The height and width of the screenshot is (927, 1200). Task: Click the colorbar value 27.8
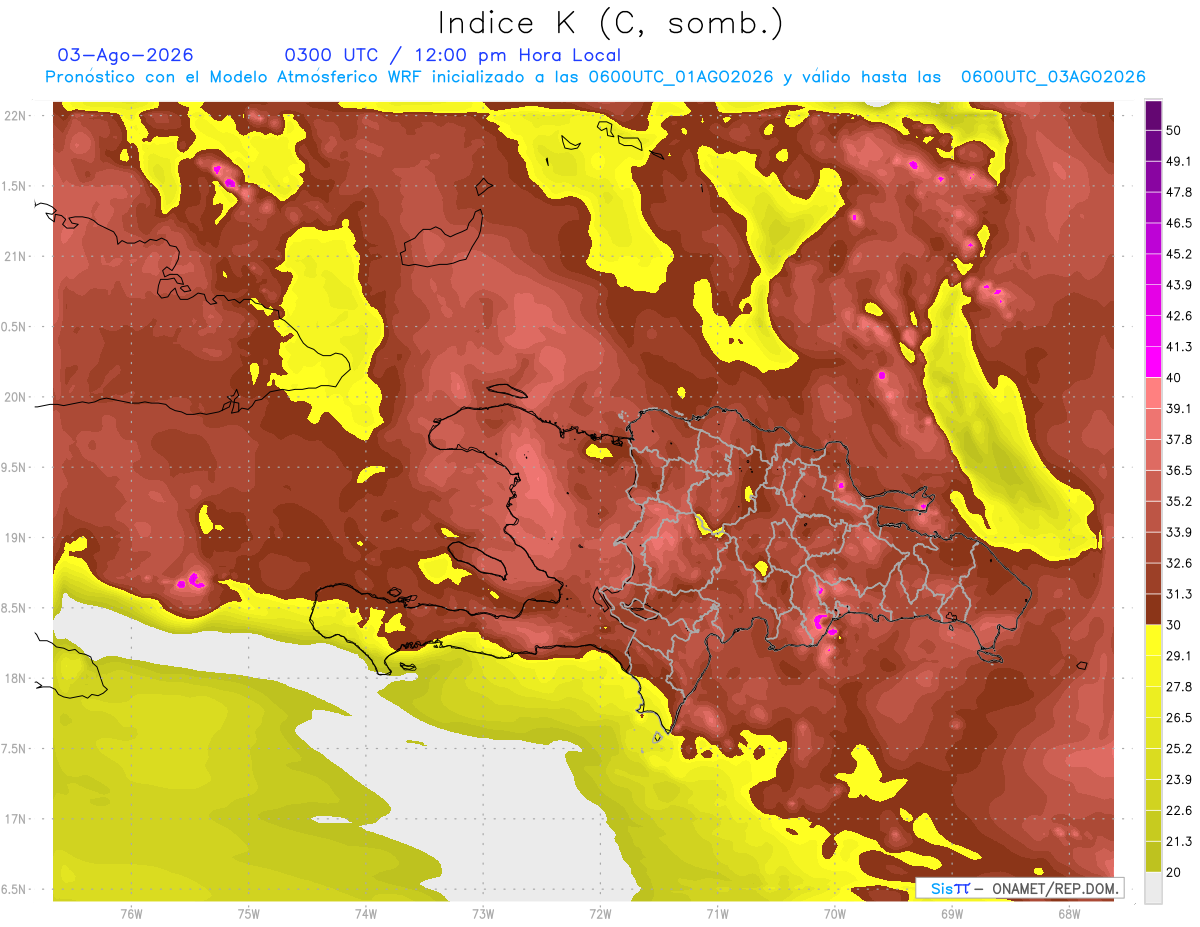coord(1179,686)
